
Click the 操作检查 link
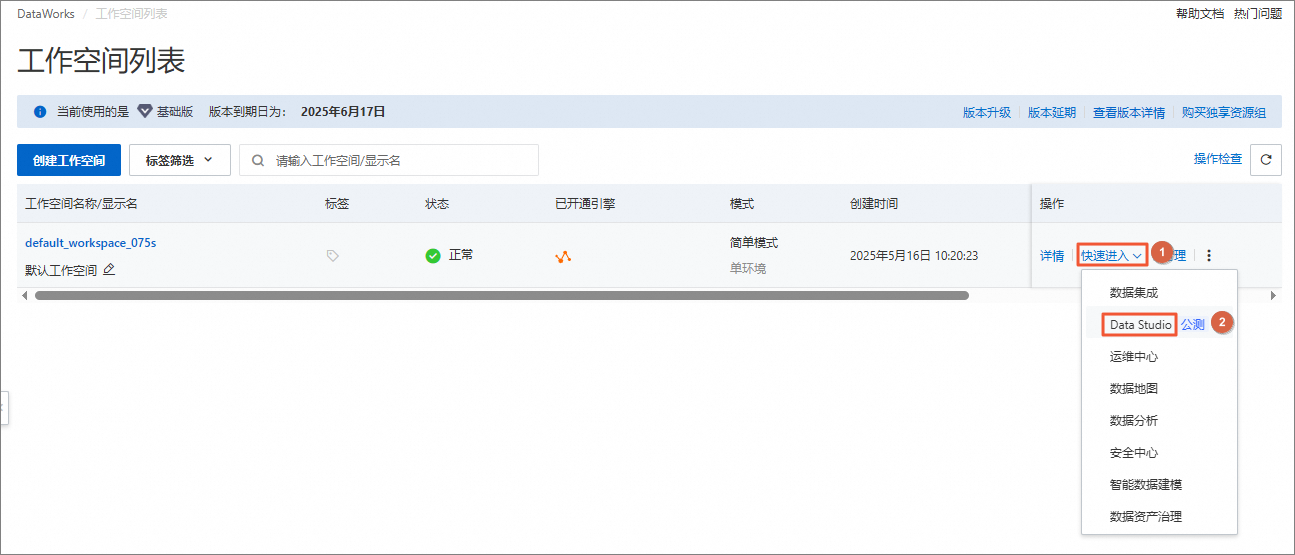1218,159
